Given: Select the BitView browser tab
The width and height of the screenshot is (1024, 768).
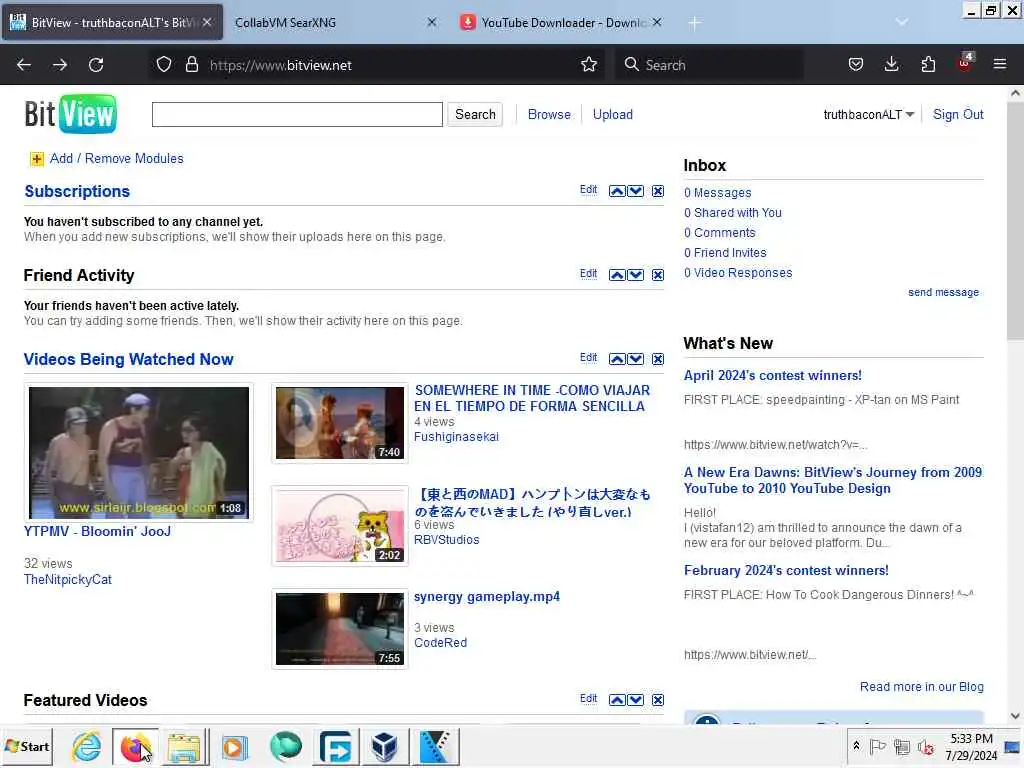Looking at the screenshot, I should (112, 22).
